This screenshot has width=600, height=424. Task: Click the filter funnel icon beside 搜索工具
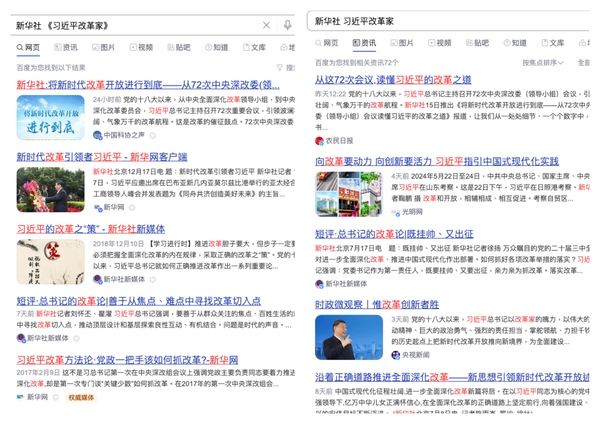pyautogui.click(x=290, y=67)
